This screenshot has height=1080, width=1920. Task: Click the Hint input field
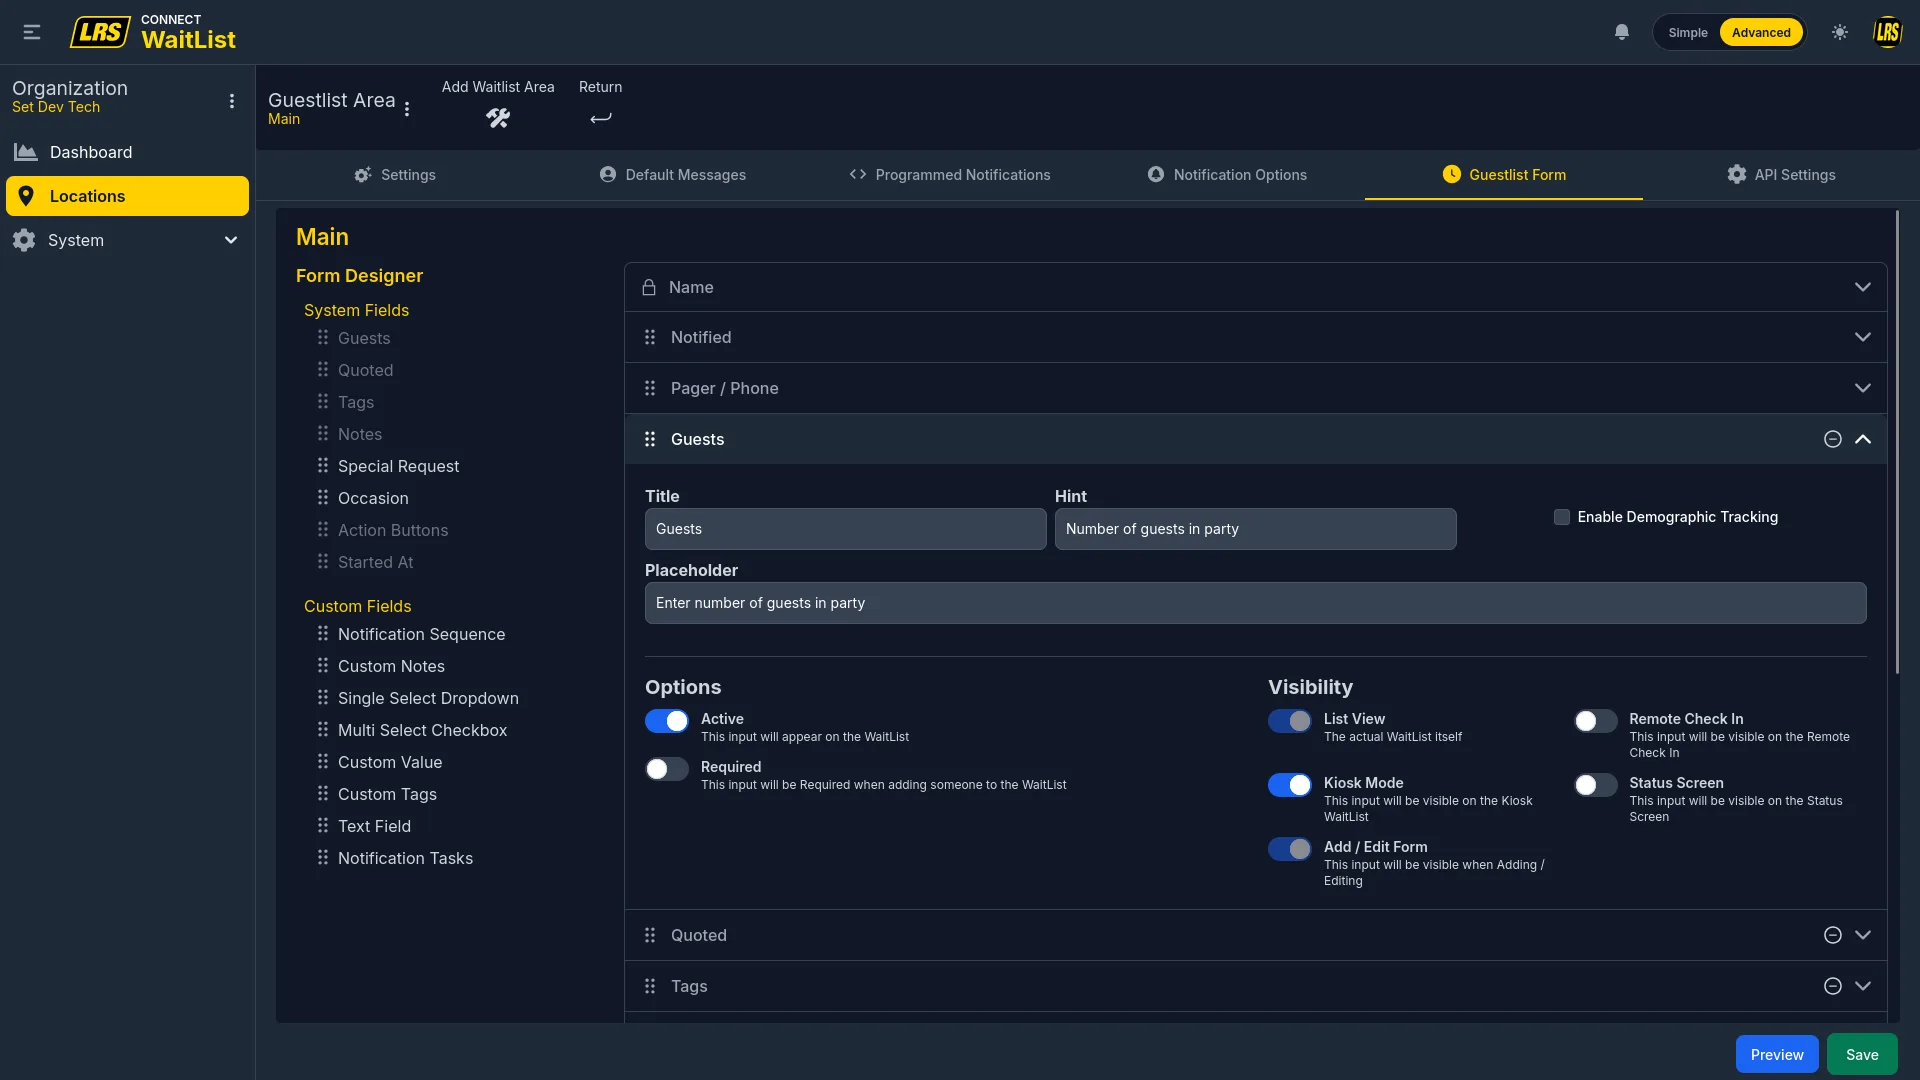[x=1256, y=529]
